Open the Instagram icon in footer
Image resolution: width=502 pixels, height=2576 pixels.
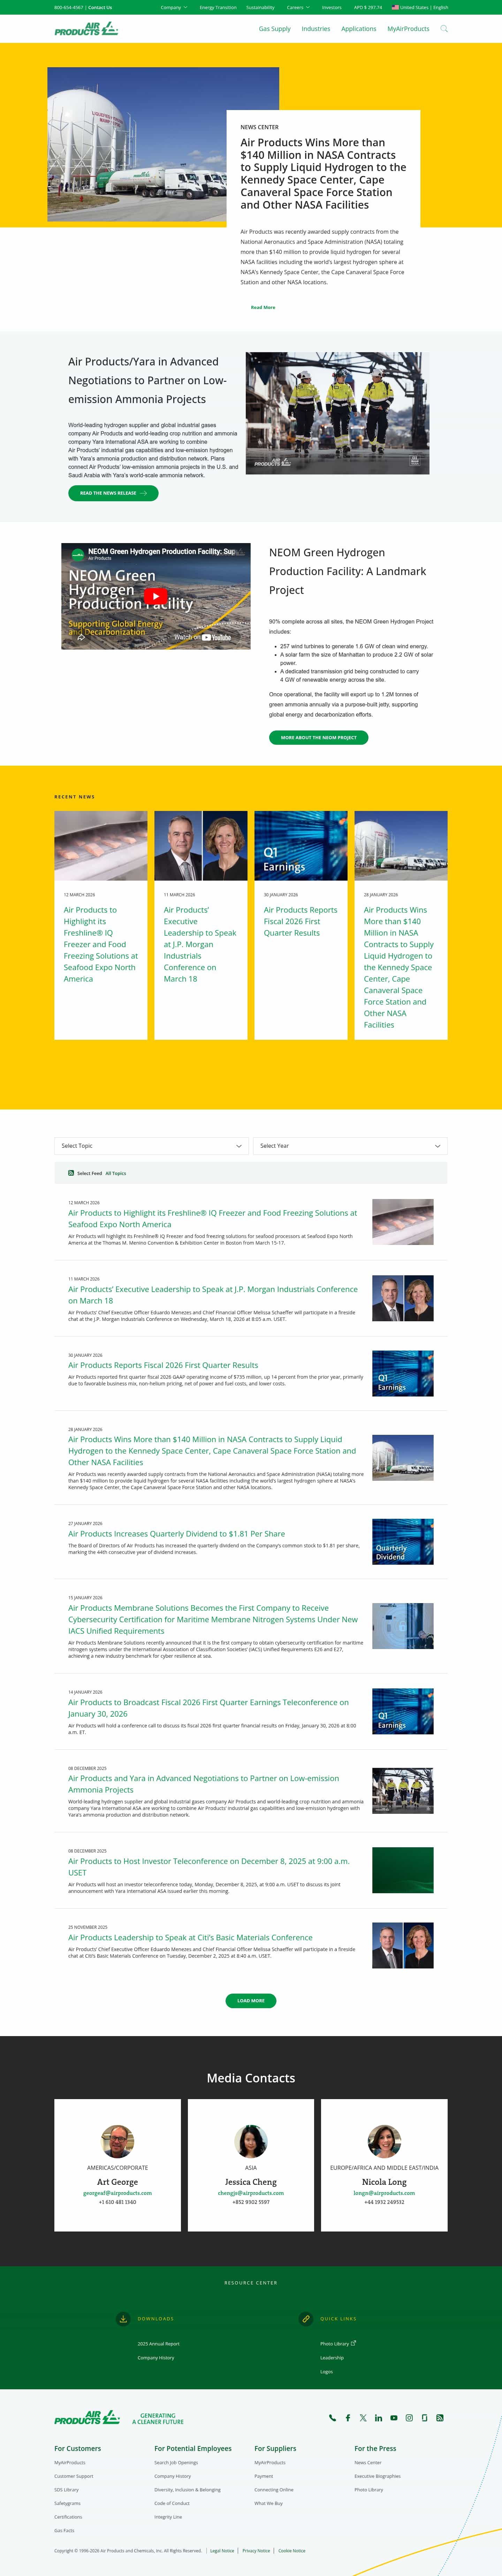[409, 2418]
